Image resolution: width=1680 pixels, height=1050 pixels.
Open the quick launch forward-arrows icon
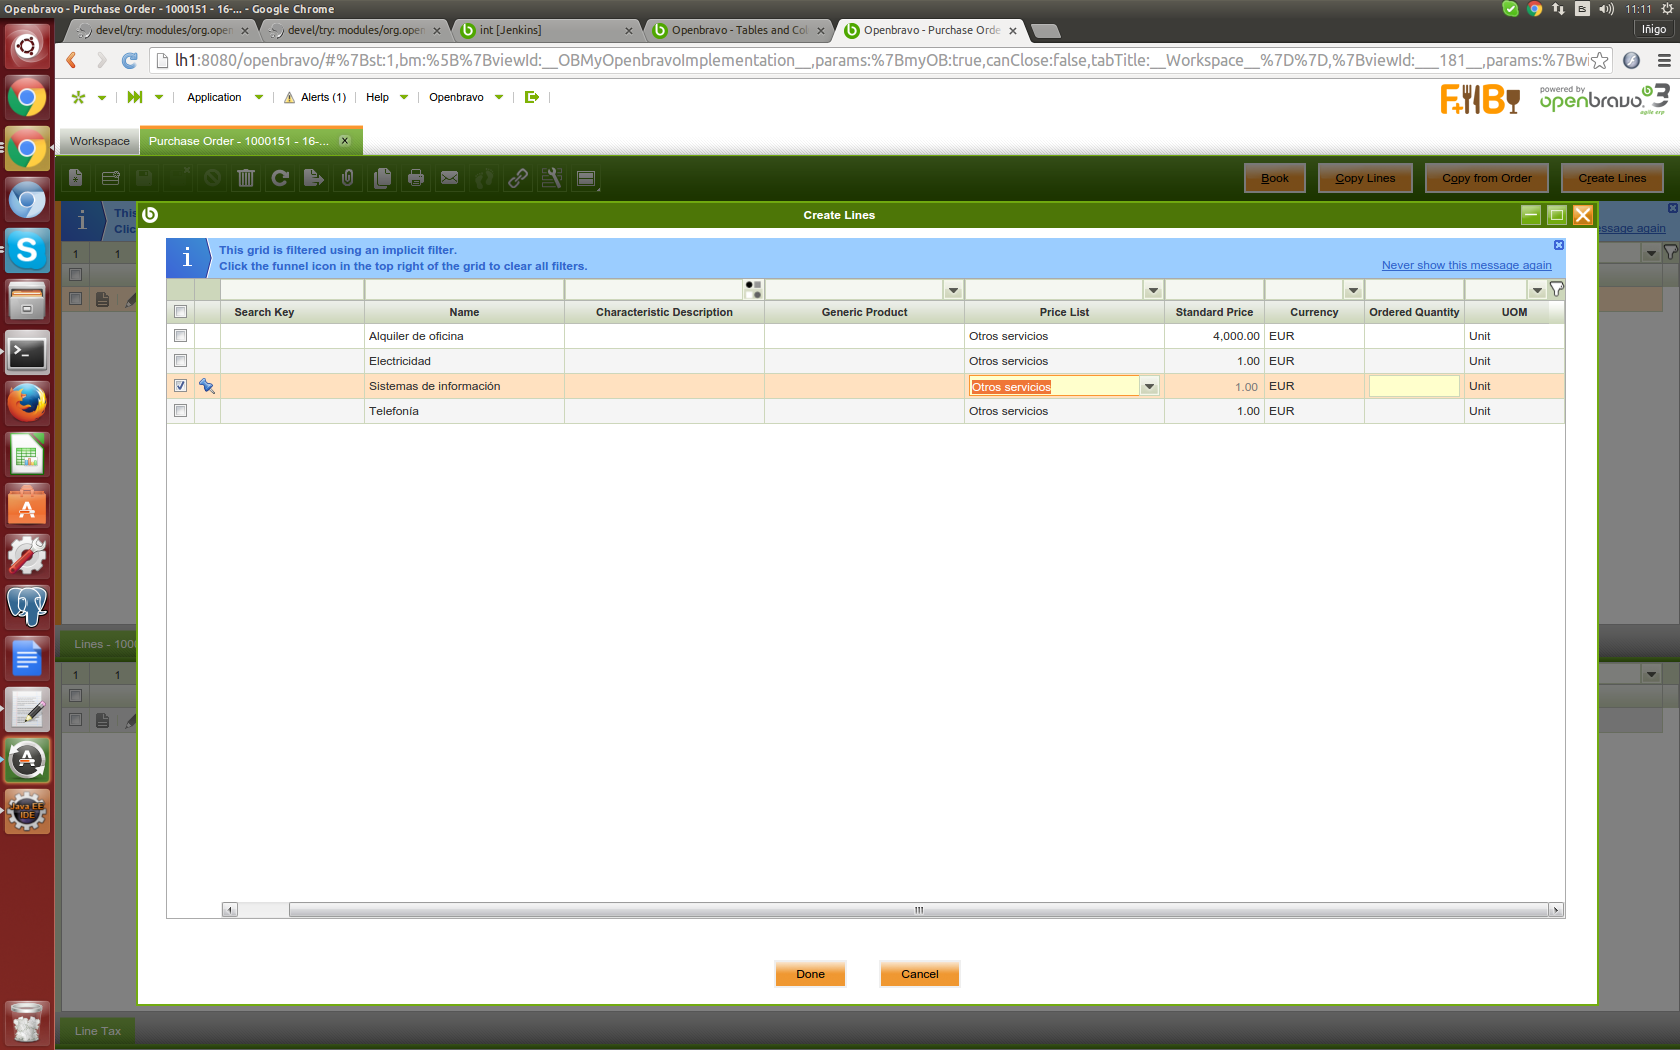point(135,97)
